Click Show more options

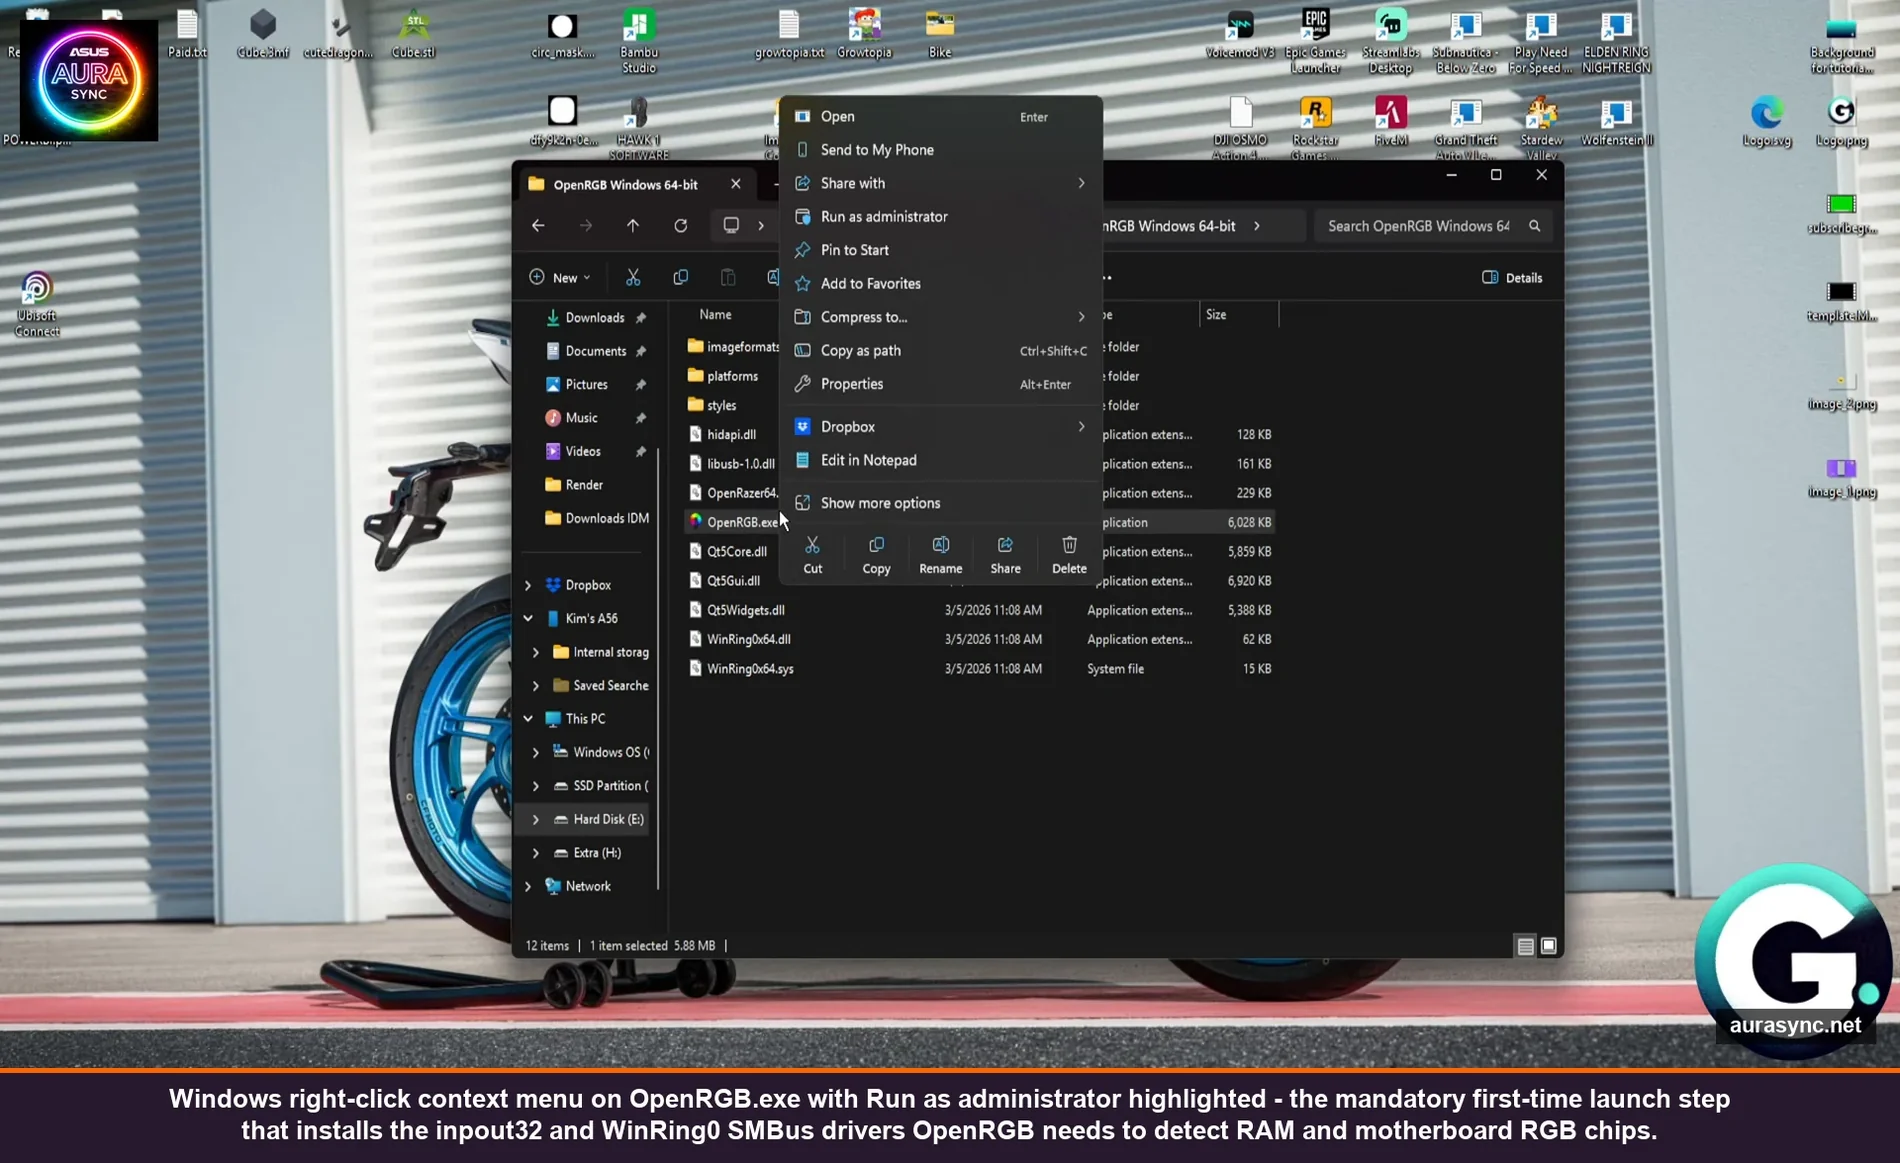879,502
